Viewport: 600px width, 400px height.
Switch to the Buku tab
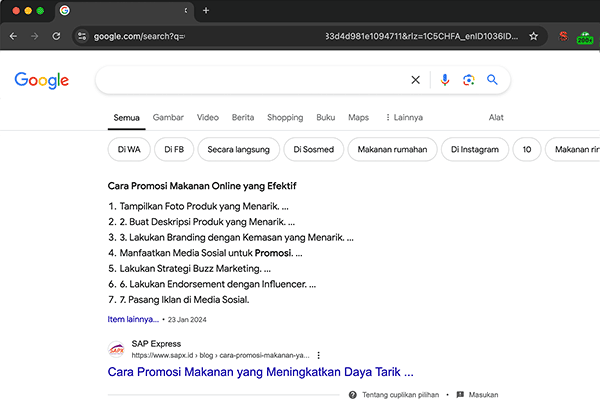pyautogui.click(x=326, y=118)
